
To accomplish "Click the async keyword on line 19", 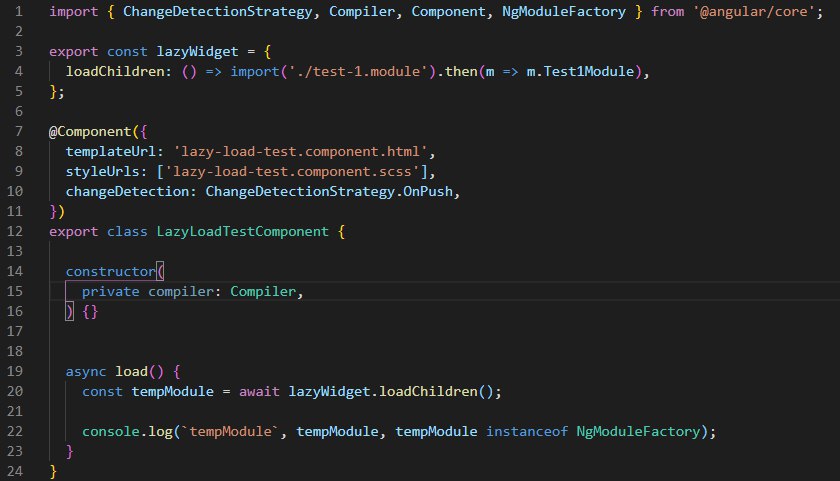I will pyautogui.click(x=86, y=371).
